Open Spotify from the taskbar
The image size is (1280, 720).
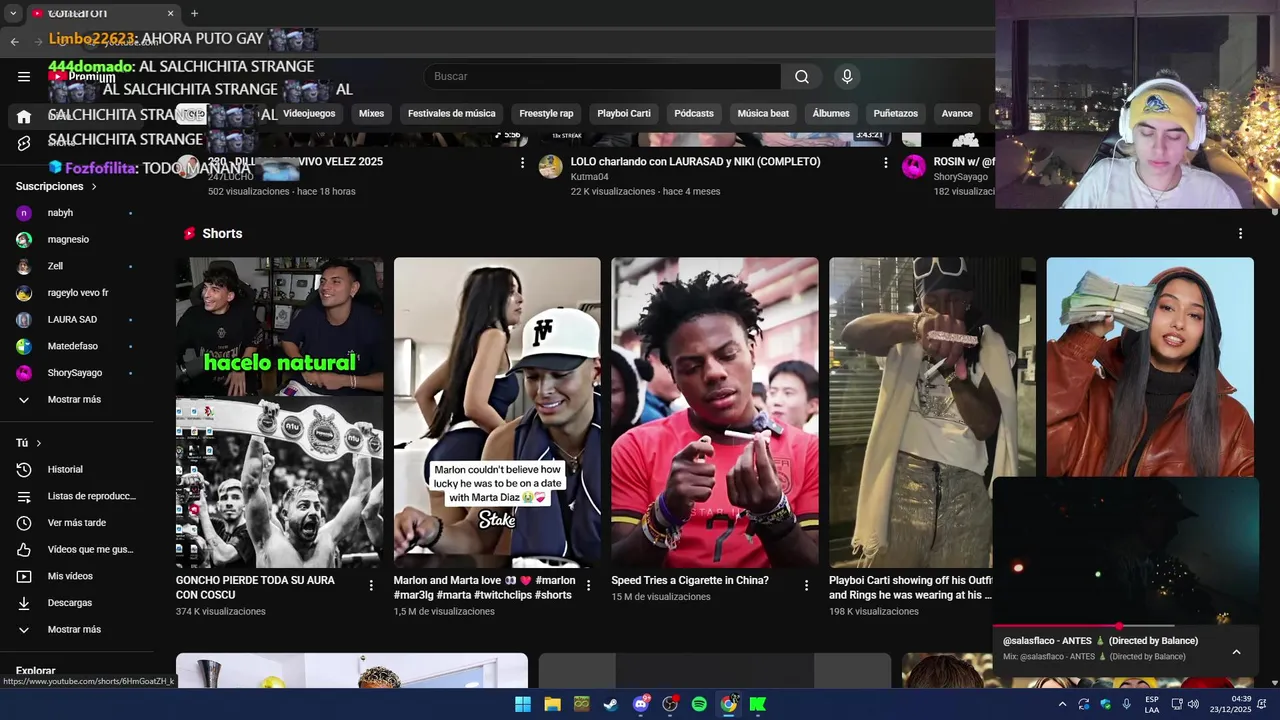[x=699, y=704]
